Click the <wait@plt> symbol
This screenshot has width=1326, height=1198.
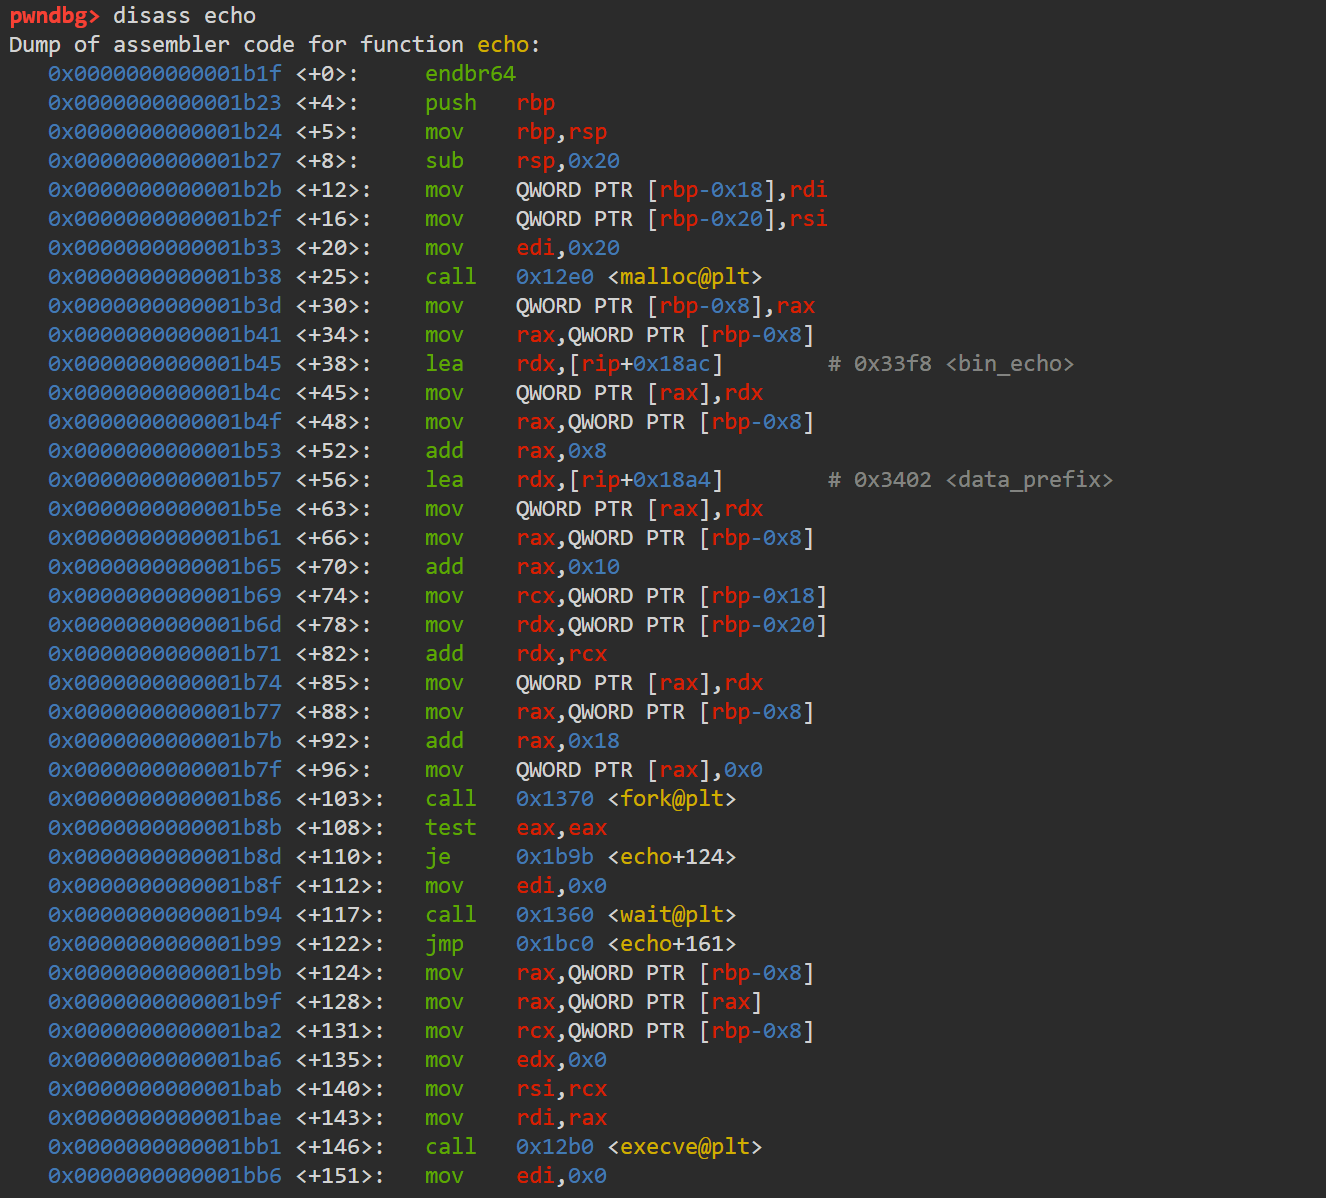(x=672, y=915)
